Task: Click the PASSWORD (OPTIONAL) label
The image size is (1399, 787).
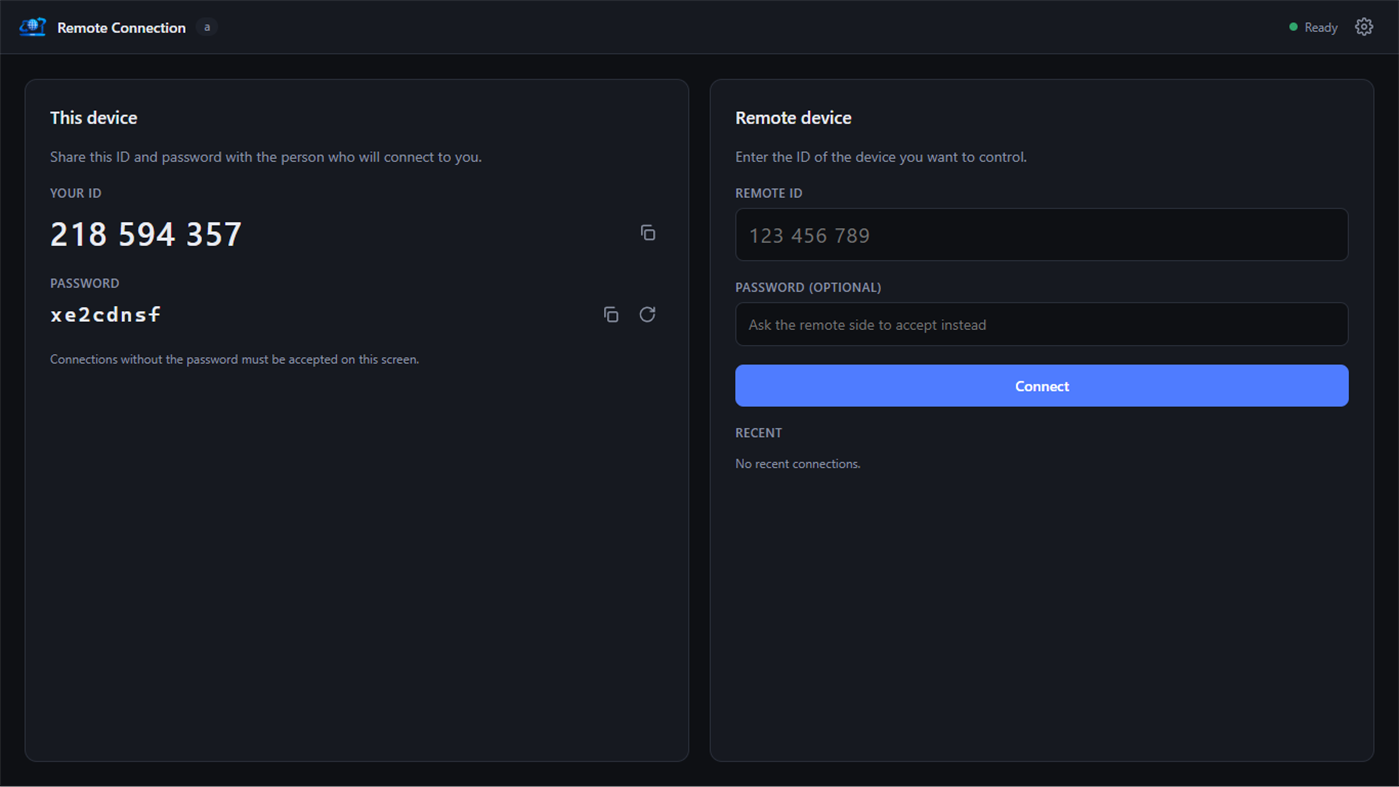Action: 808,287
